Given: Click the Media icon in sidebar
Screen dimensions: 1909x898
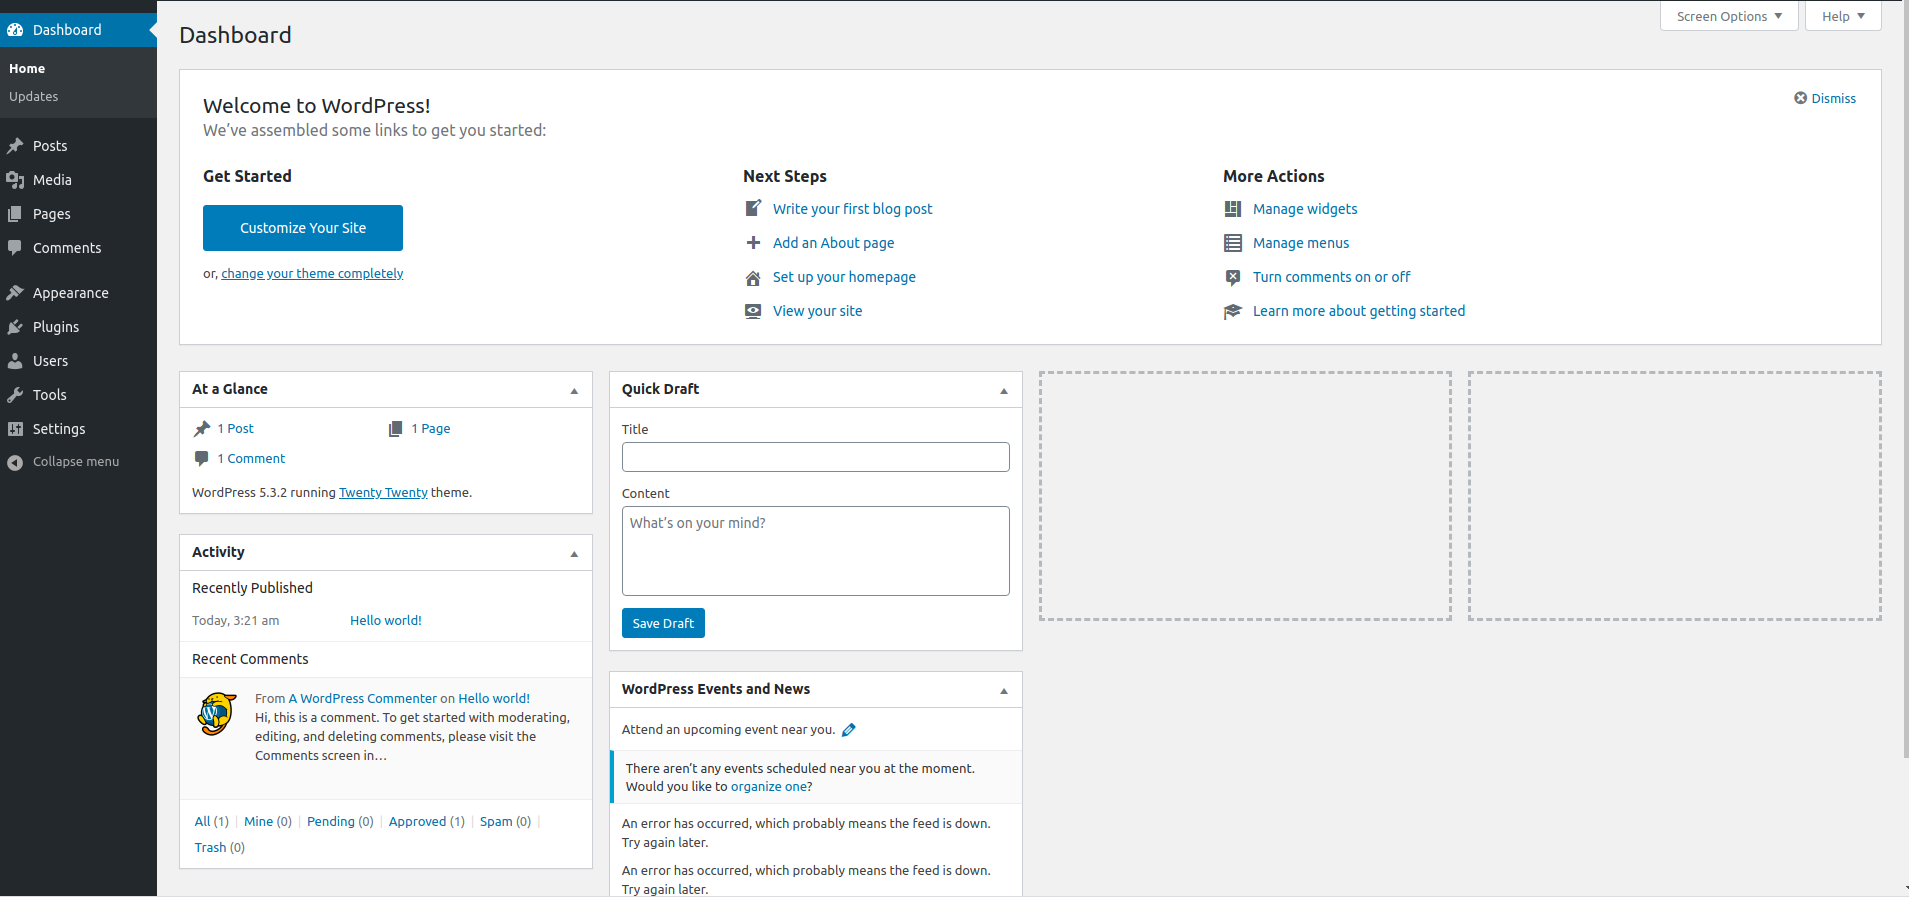Looking at the screenshot, I should 15,180.
